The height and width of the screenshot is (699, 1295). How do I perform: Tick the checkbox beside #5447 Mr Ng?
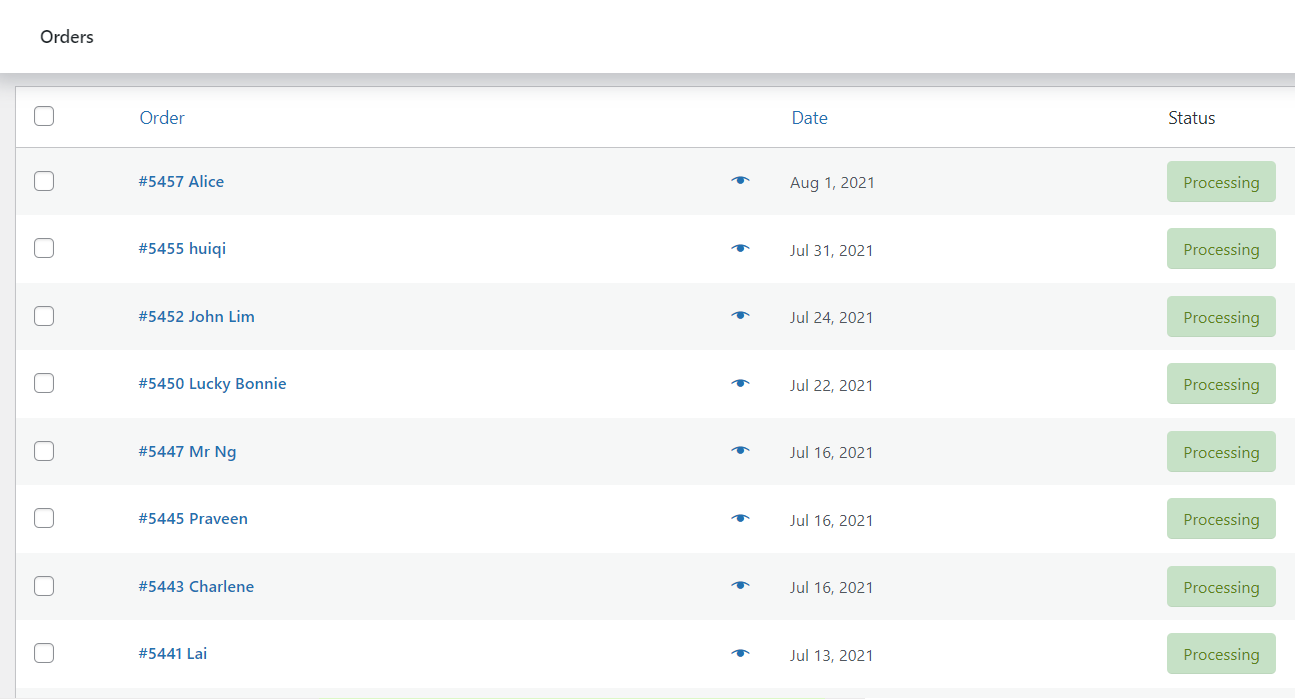coord(44,451)
